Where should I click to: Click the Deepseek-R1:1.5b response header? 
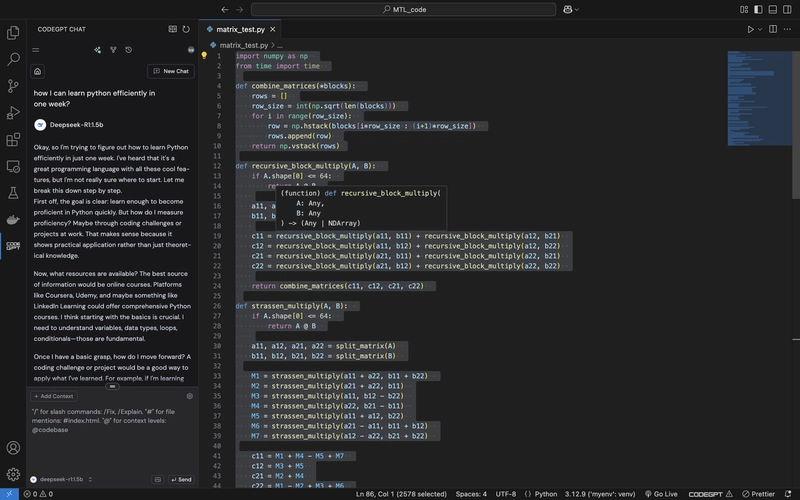[69, 125]
